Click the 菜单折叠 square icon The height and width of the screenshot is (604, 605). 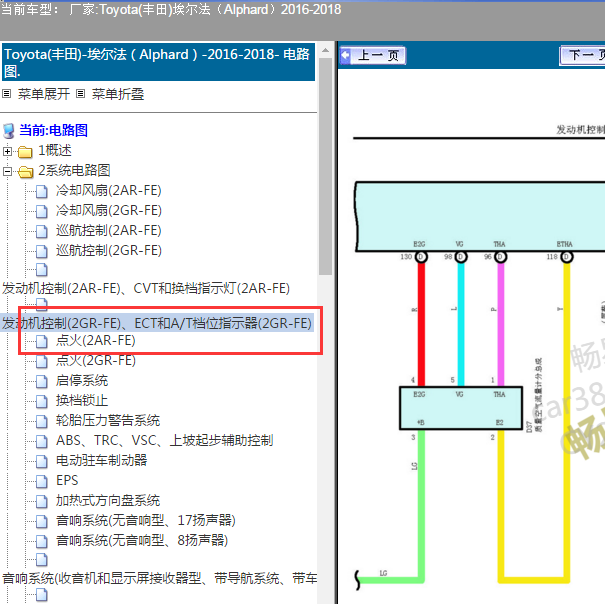80,93
